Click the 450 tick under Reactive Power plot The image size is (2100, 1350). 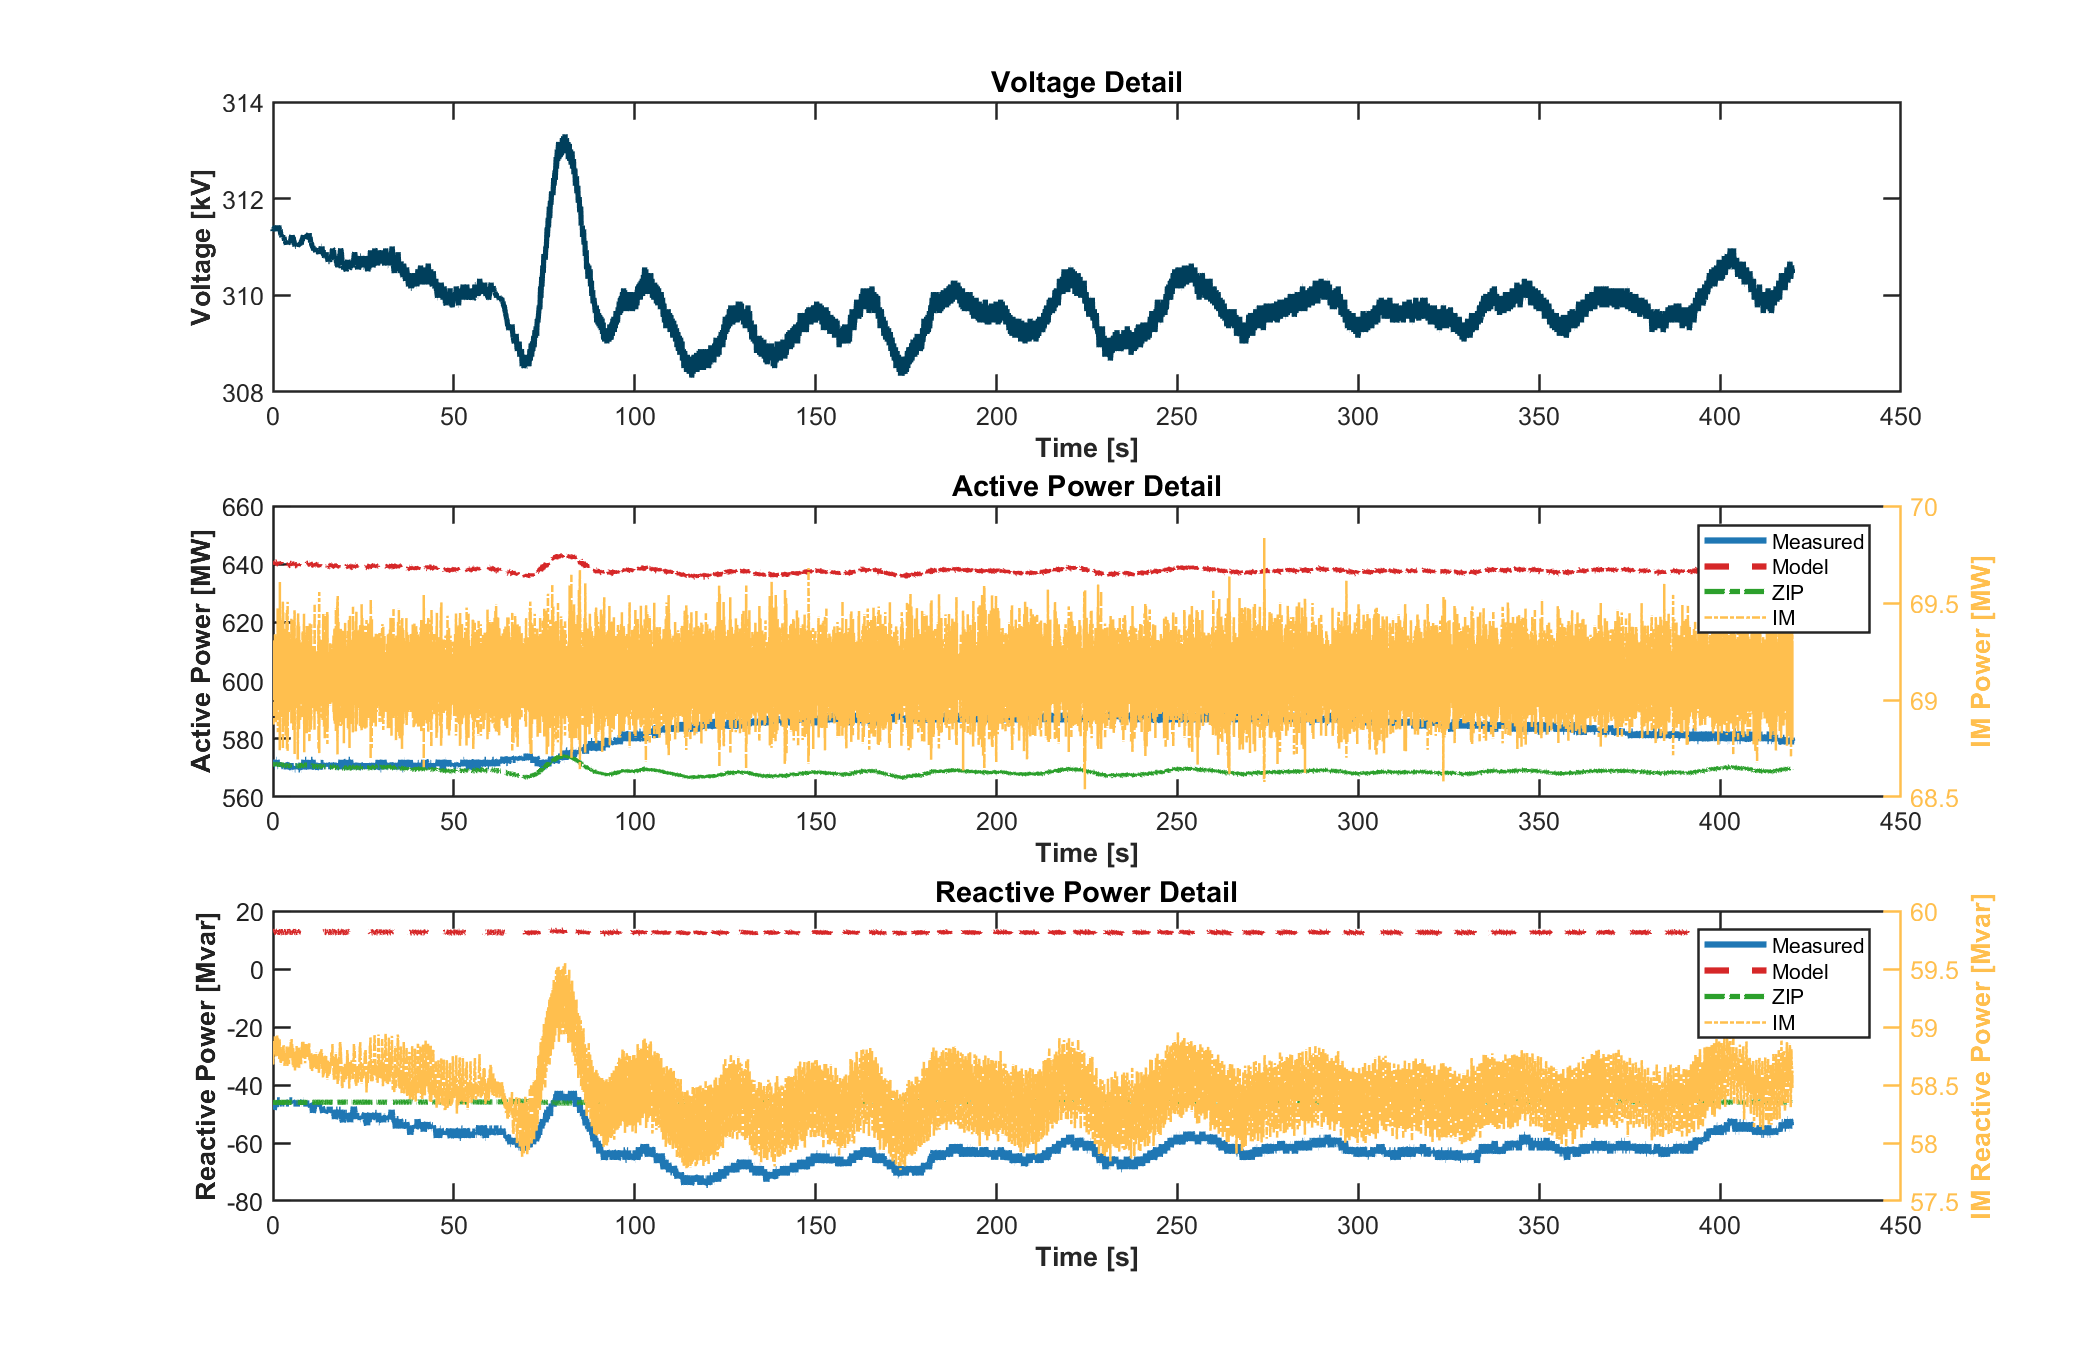click(x=1899, y=1226)
